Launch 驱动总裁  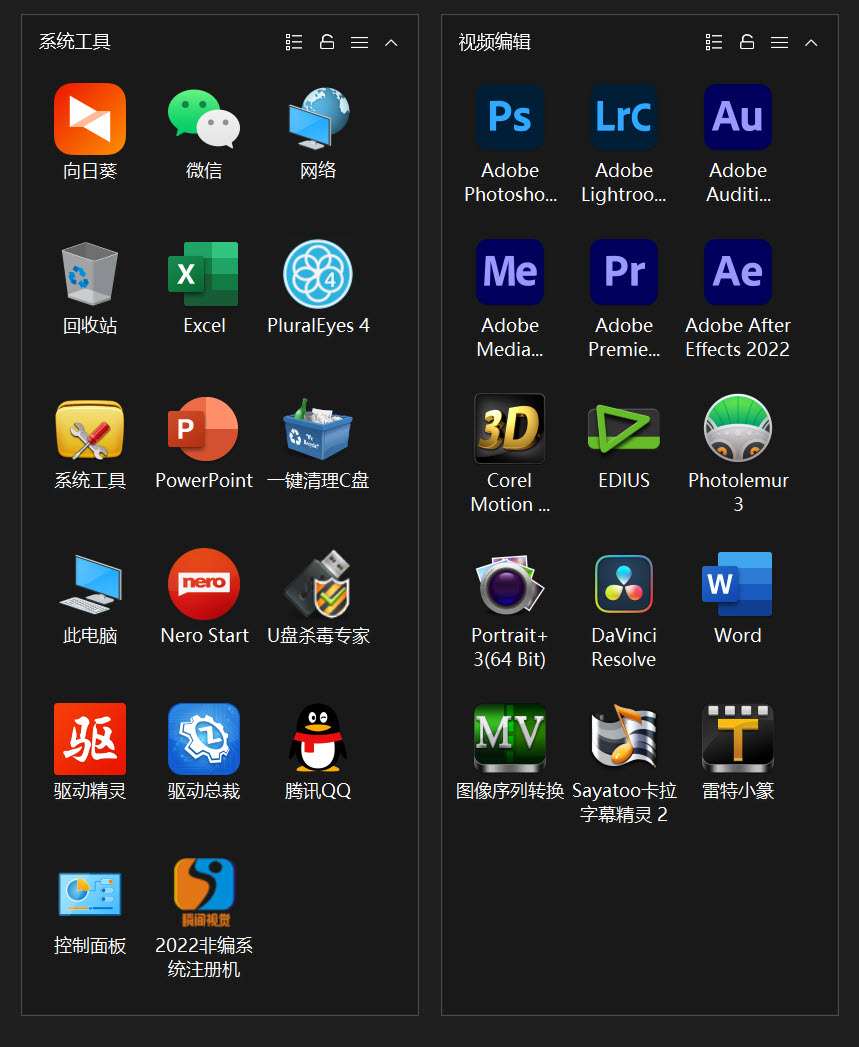click(x=204, y=739)
